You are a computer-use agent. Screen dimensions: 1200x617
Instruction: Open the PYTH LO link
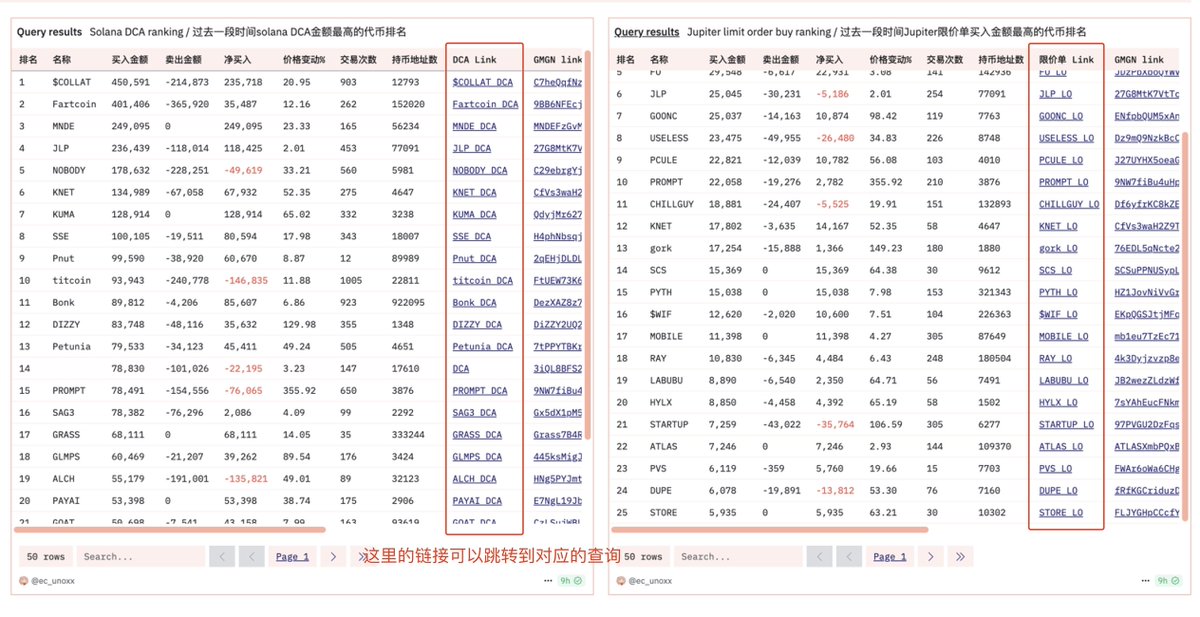(1058, 292)
